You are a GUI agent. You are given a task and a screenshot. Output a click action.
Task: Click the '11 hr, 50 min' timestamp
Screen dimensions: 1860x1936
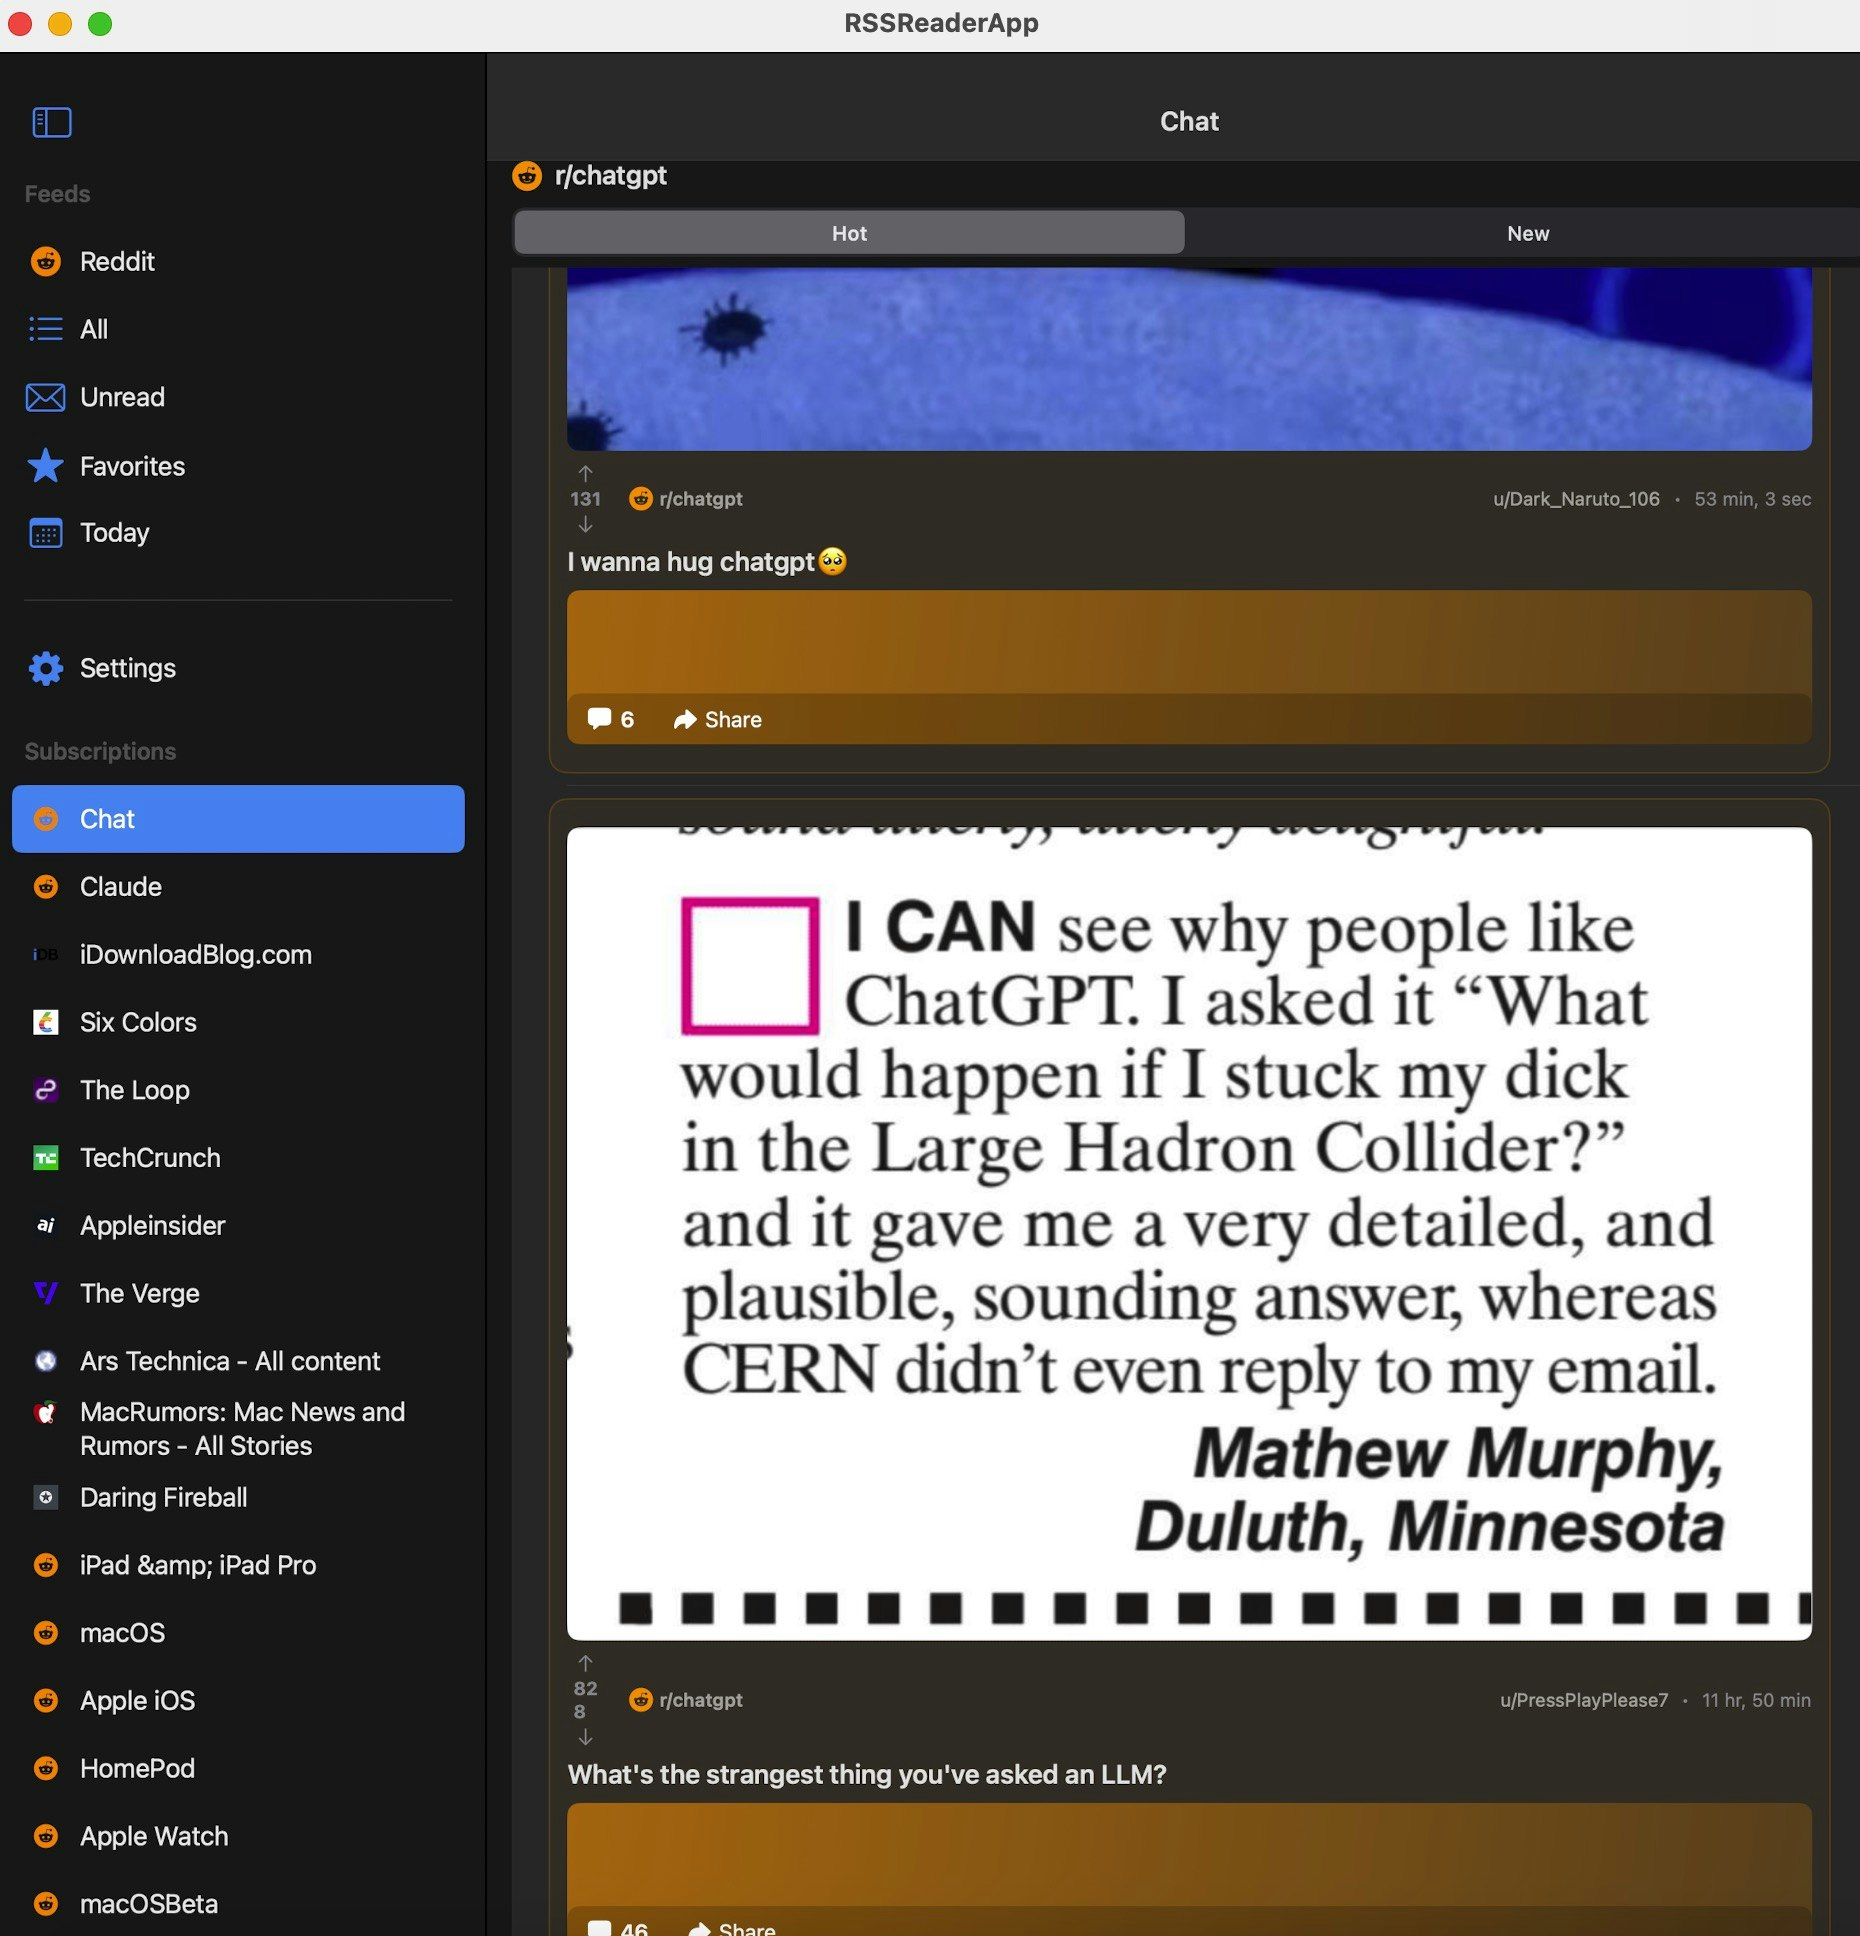coord(1756,1700)
